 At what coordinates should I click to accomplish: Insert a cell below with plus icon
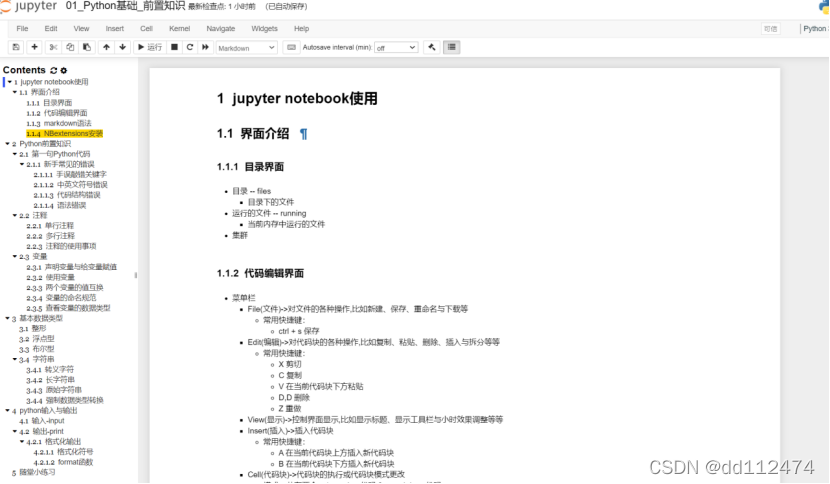tap(34, 47)
